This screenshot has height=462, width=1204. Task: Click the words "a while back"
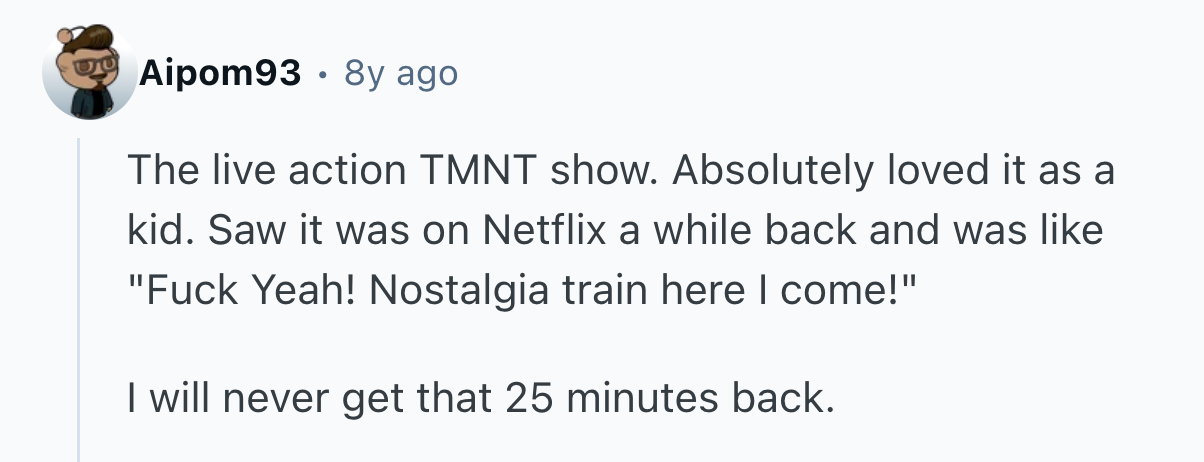(740, 231)
